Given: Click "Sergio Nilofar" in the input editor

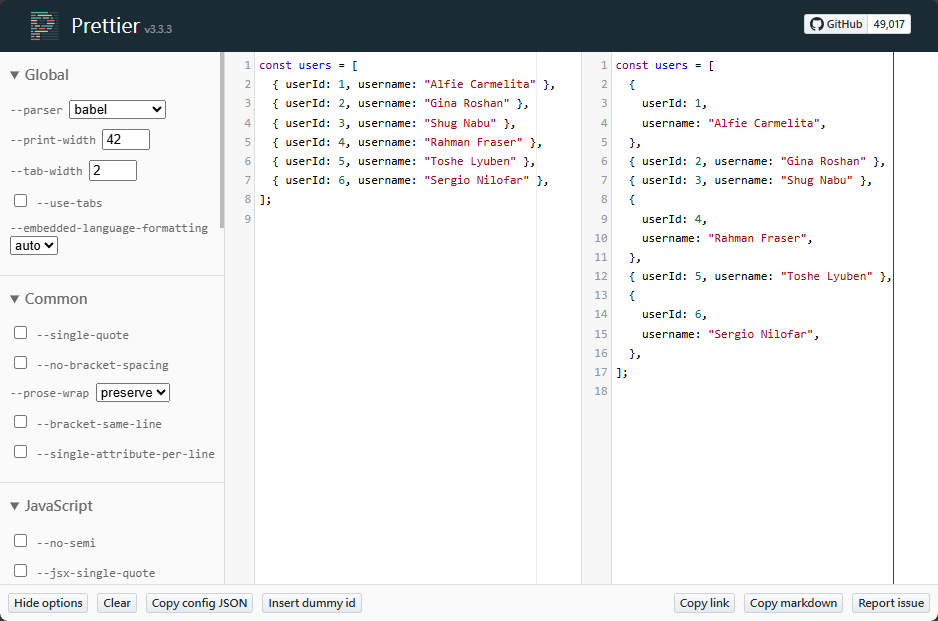Looking at the screenshot, I should click(x=477, y=181).
